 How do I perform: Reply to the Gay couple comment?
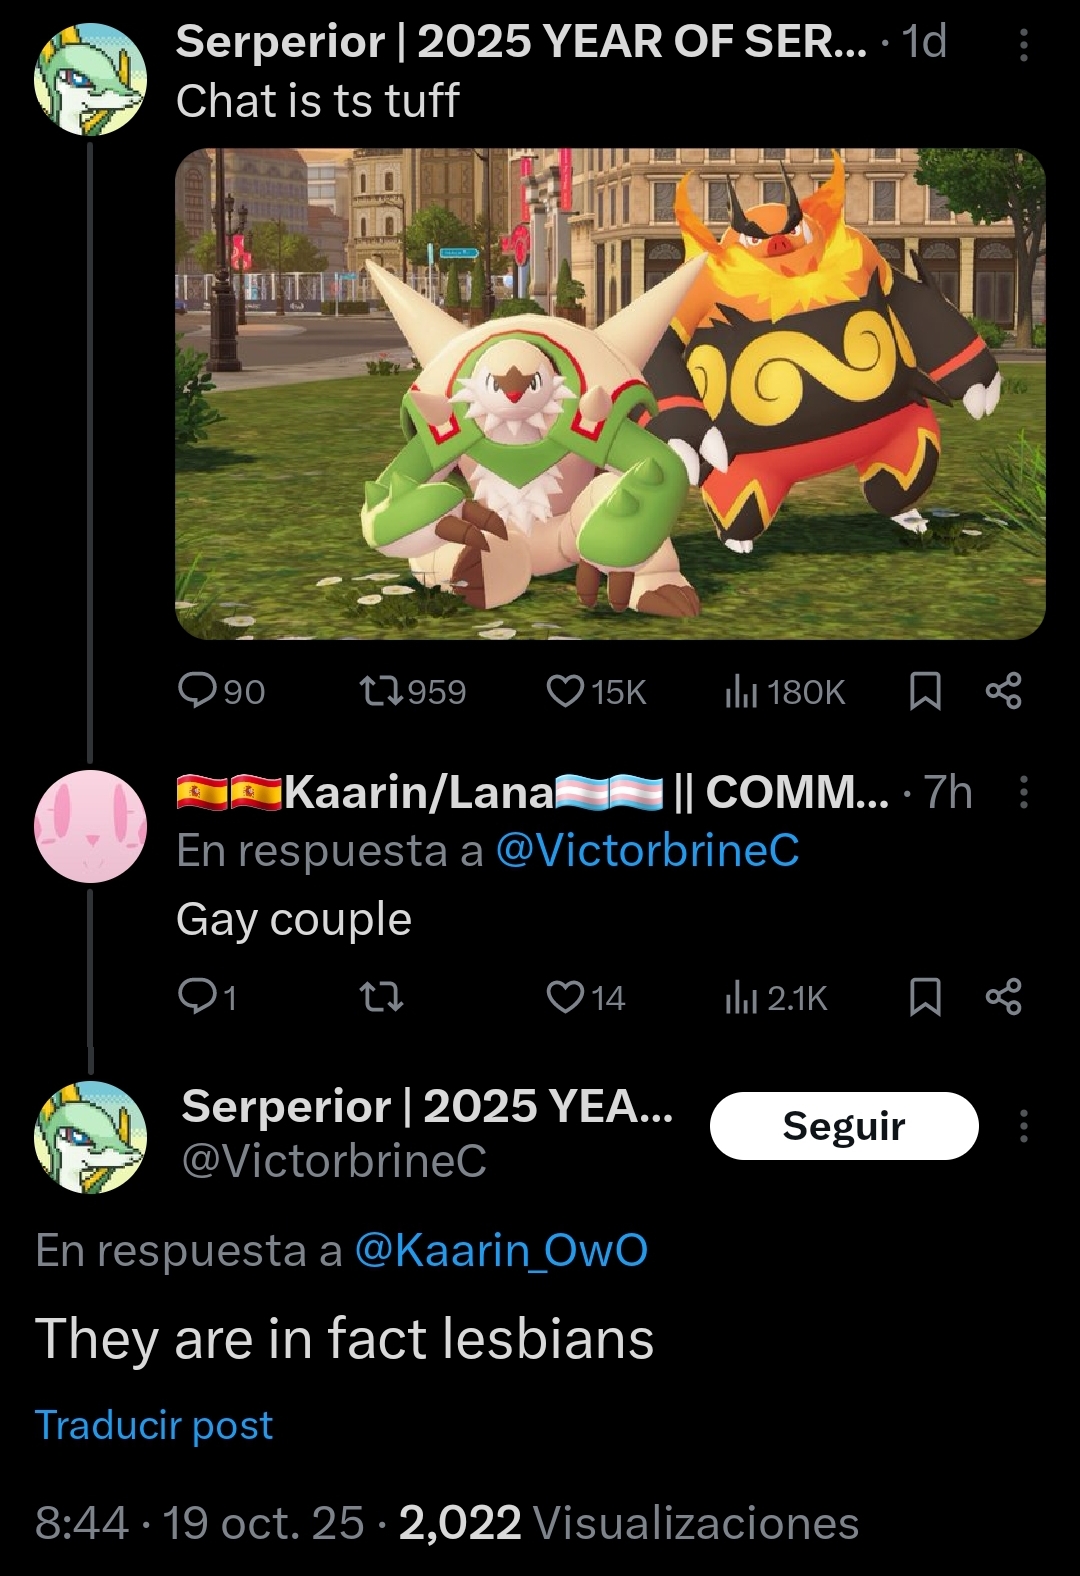207,997
